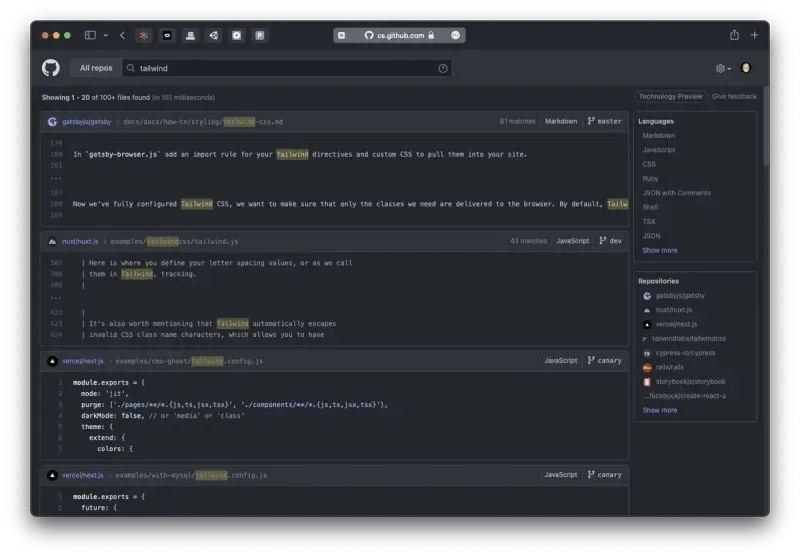Click the 61 matches count
Viewport: 800px width, 557px height.
(x=517, y=121)
